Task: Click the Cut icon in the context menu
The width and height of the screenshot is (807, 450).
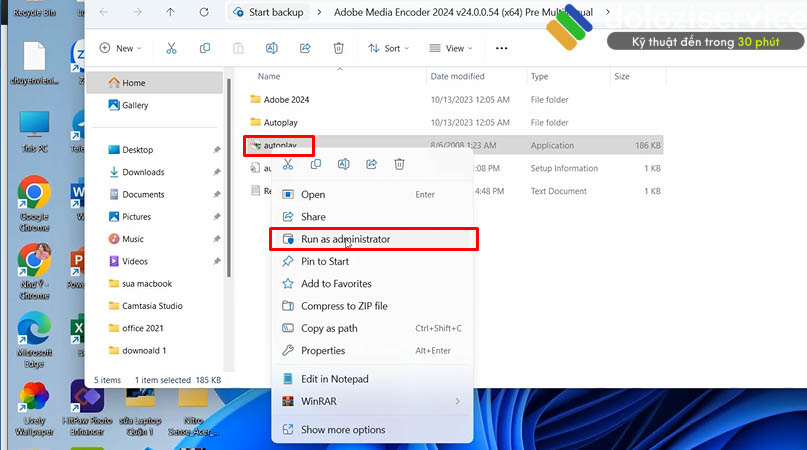Action: [x=288, y=165]
